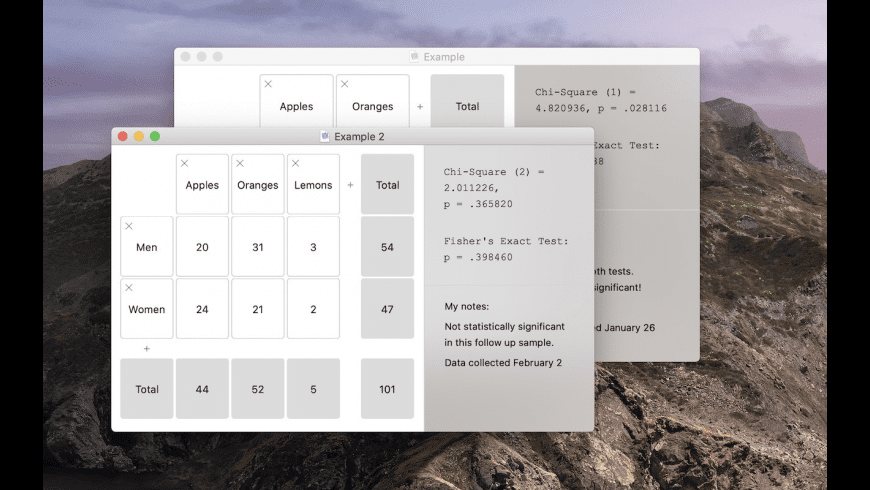Delete the Women row via its X
This screenshot has width=870, height=490.
129,287
